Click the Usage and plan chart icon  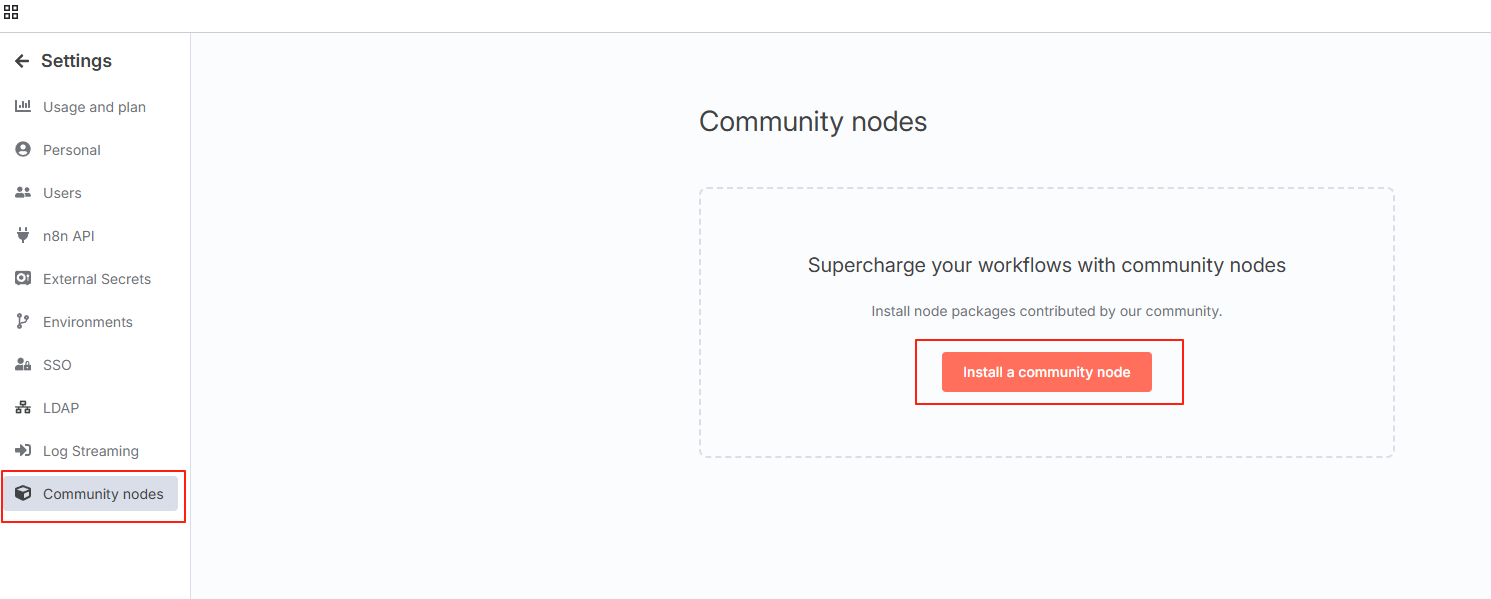[x=23, y=106]
